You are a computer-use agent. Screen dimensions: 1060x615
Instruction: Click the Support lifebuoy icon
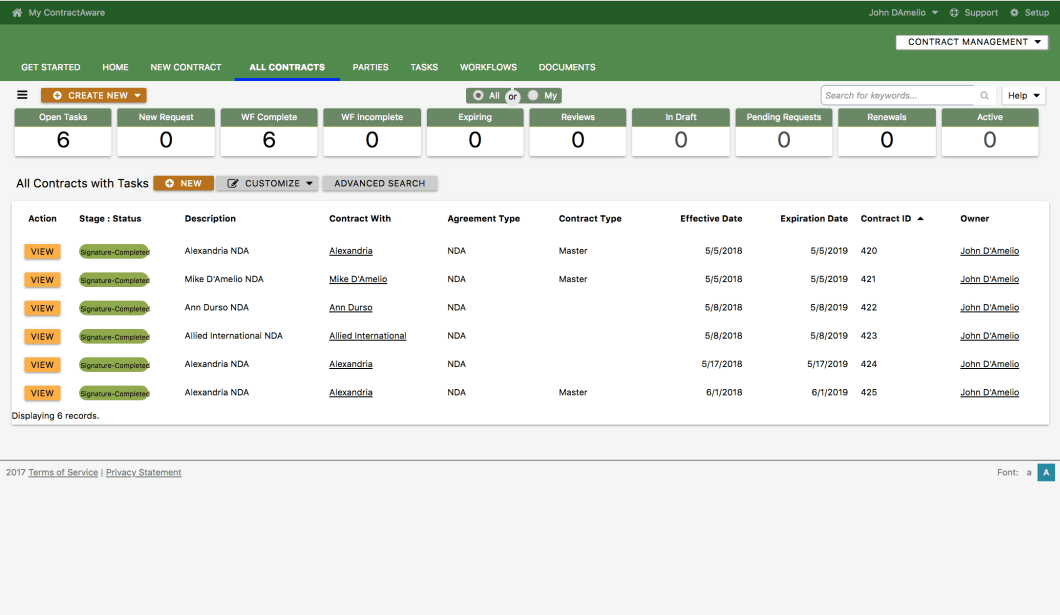coord(954,12)
